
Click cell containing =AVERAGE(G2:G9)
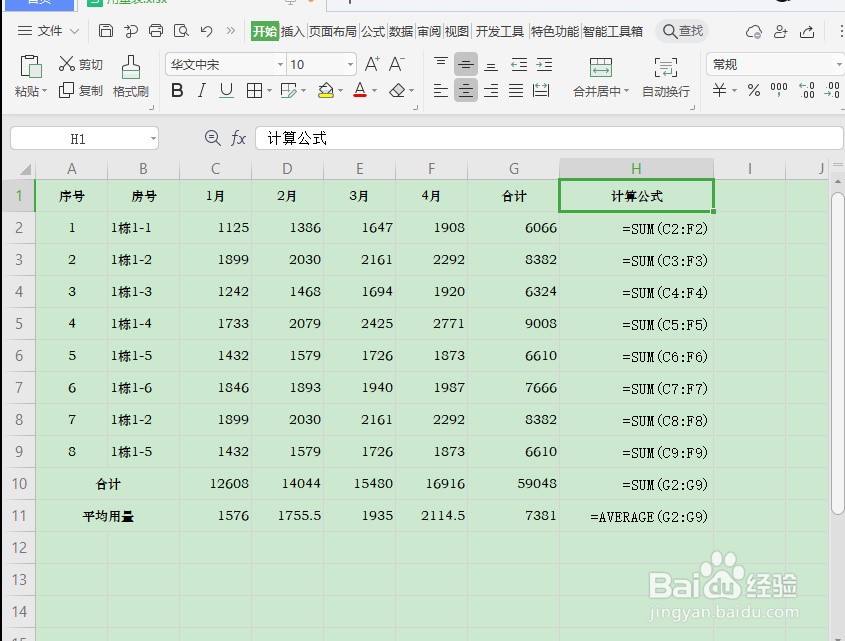tap(636, 516)
